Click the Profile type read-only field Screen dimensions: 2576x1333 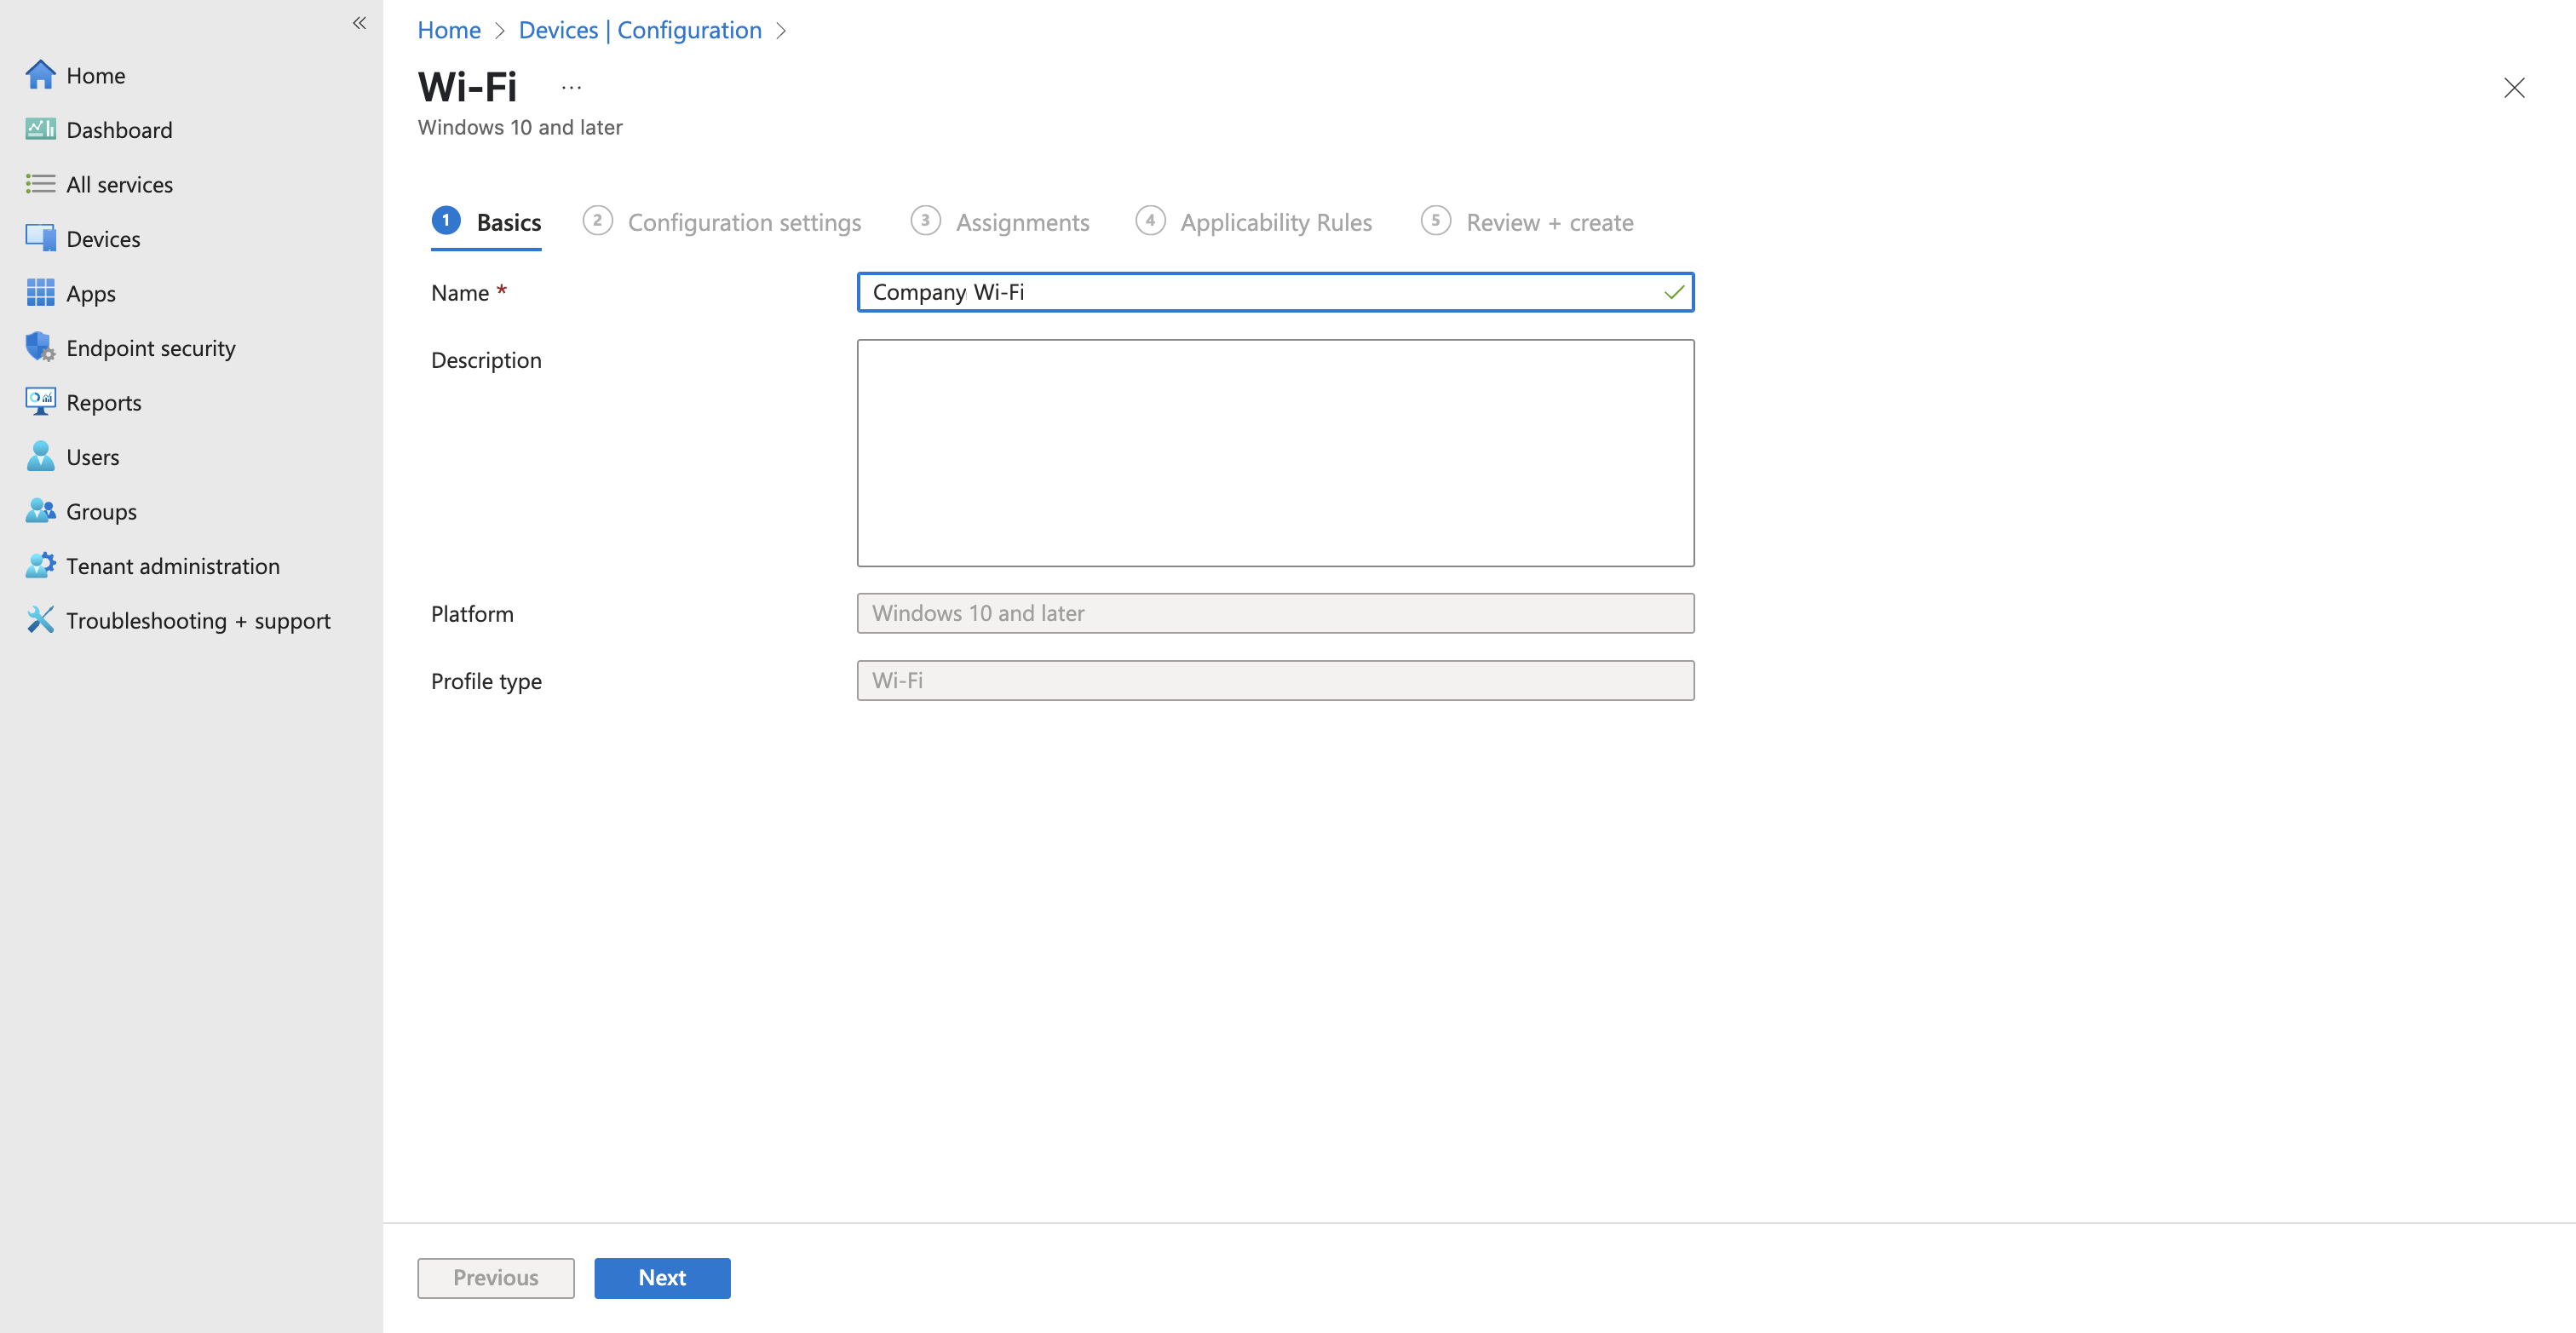click(1275, 680)
